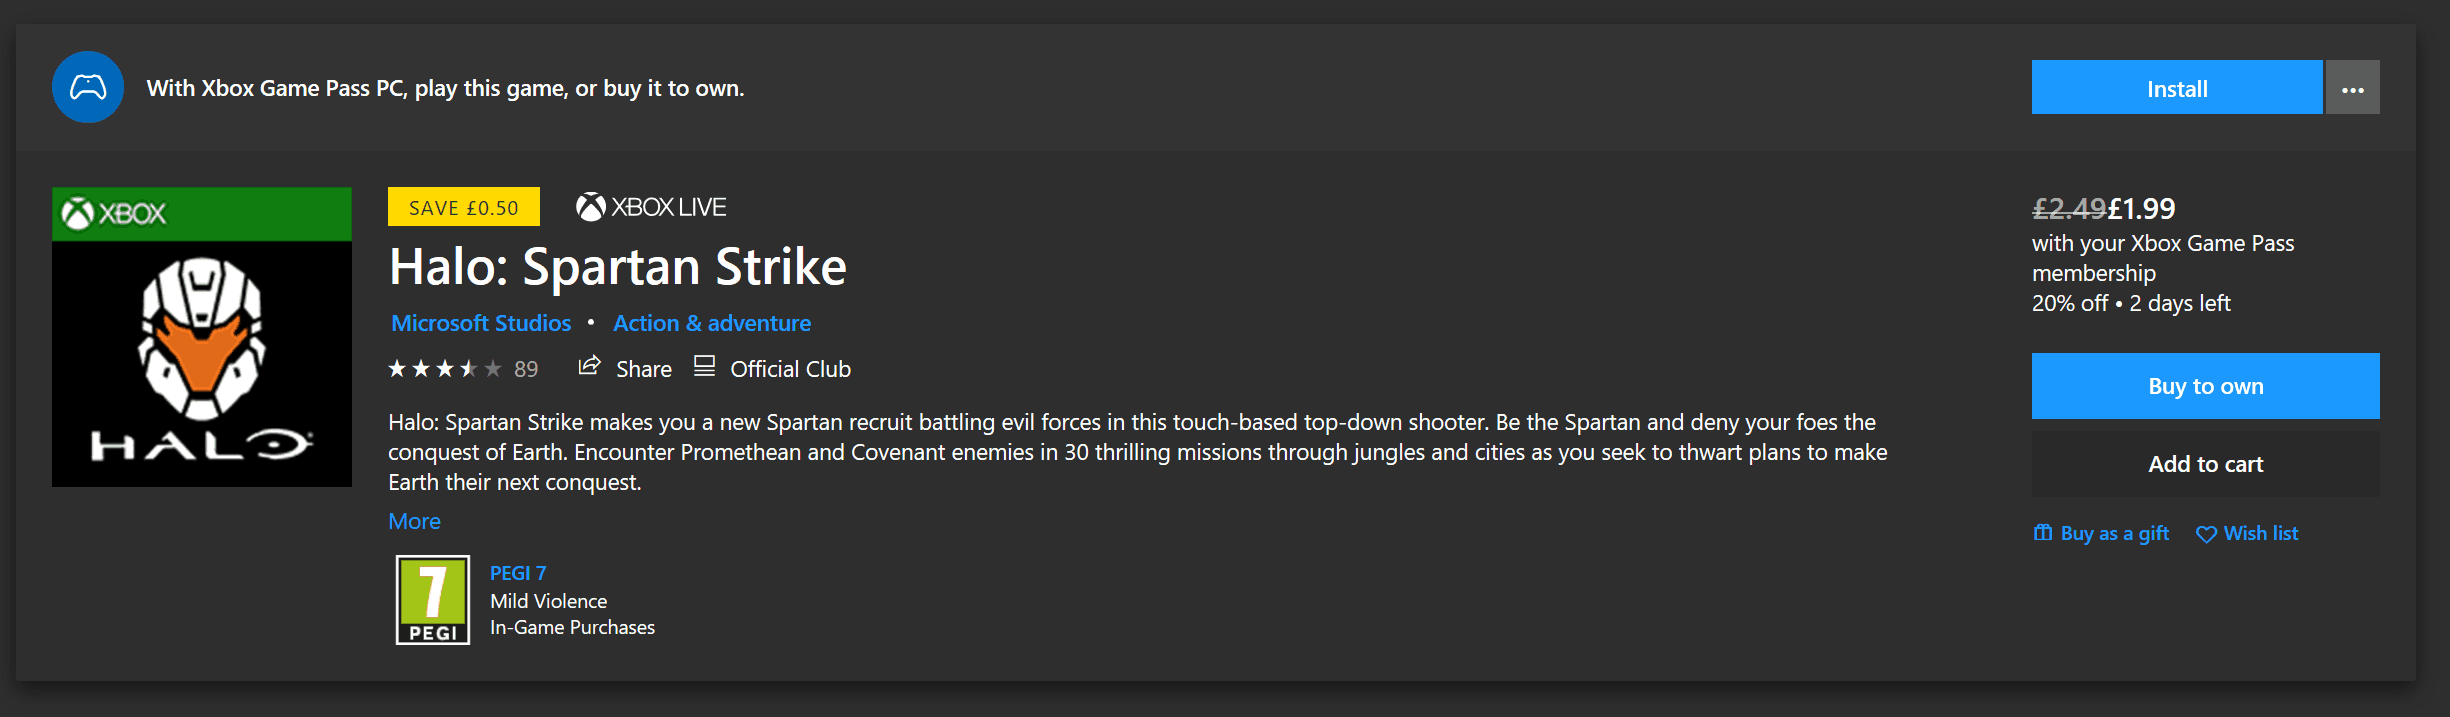The height and width of the screenshot is (717, 2450).
Task: Open the Action & adventure category link
Action: 712,323
